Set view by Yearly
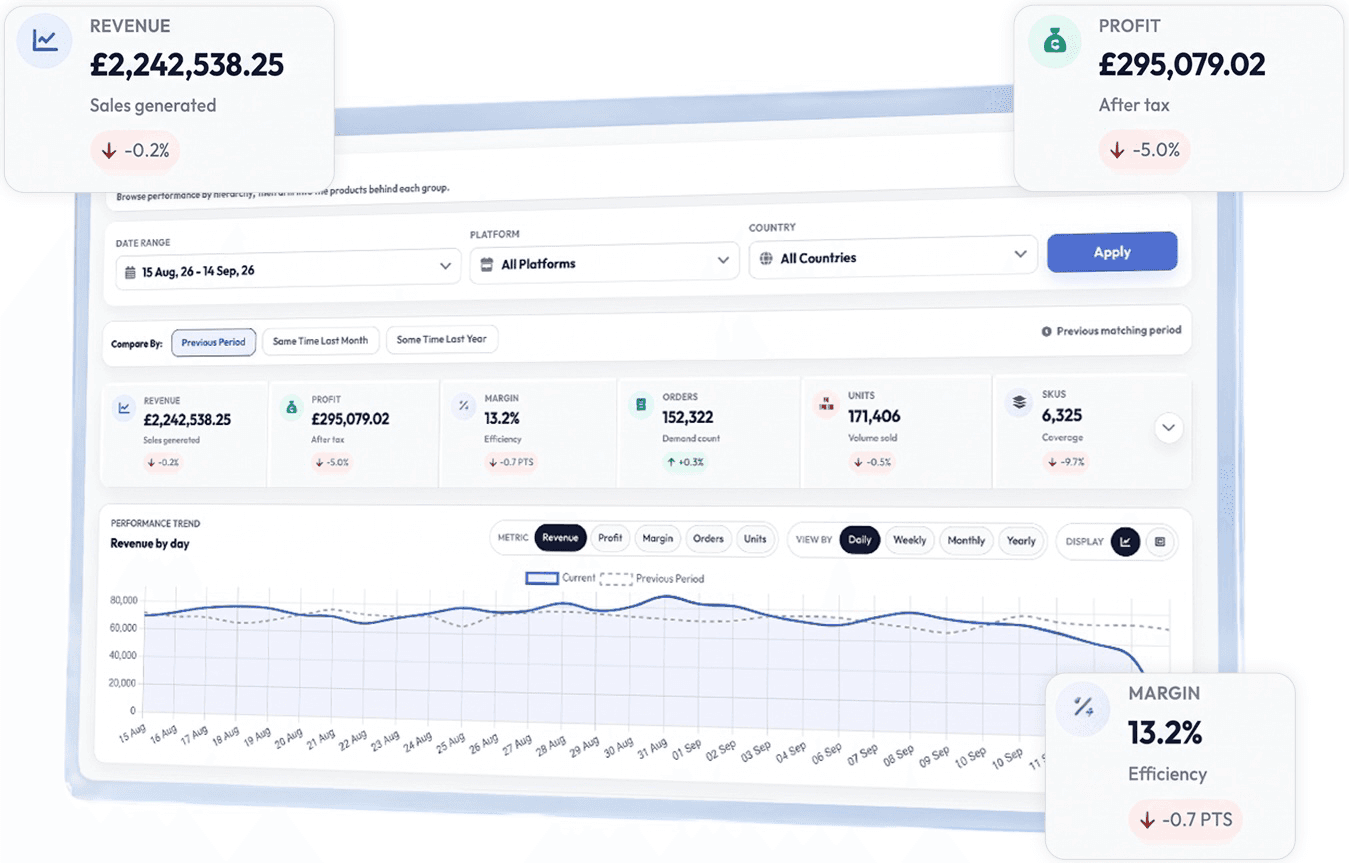 [1021, 541]
